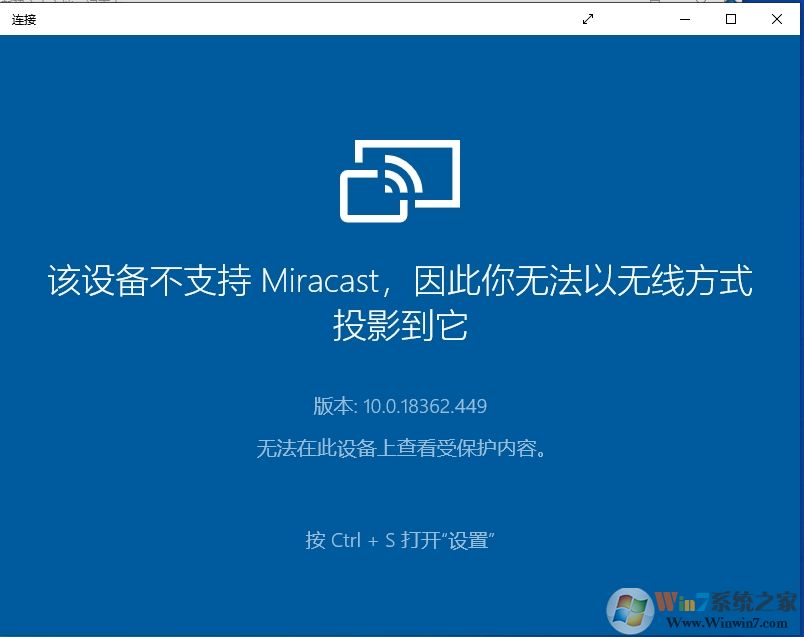This screenshot has width=804, height=637.
Task: Click the enter fullscreen arrows icon
Action: point(588,19)
